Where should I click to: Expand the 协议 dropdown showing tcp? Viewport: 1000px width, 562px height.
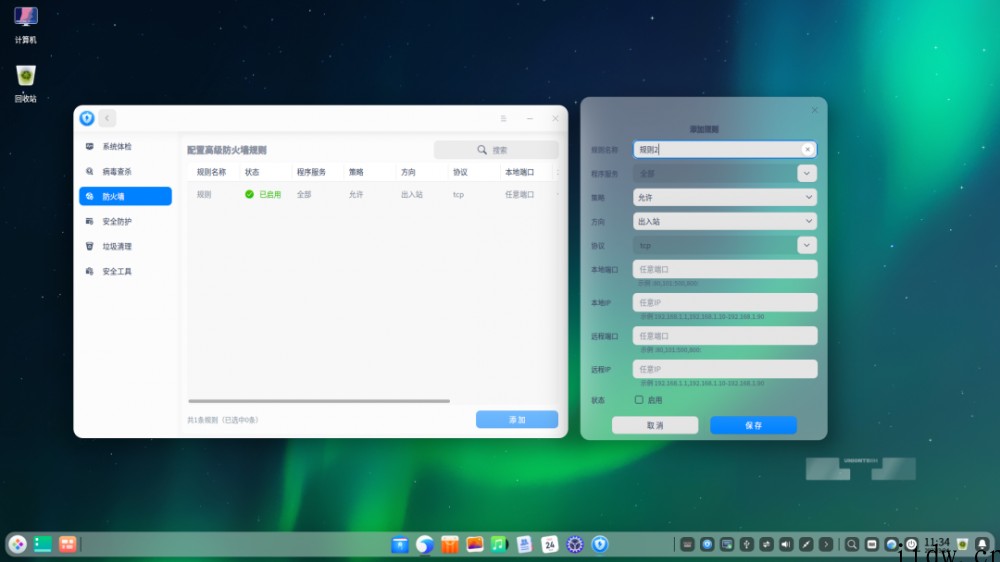[x=724, y=246]
